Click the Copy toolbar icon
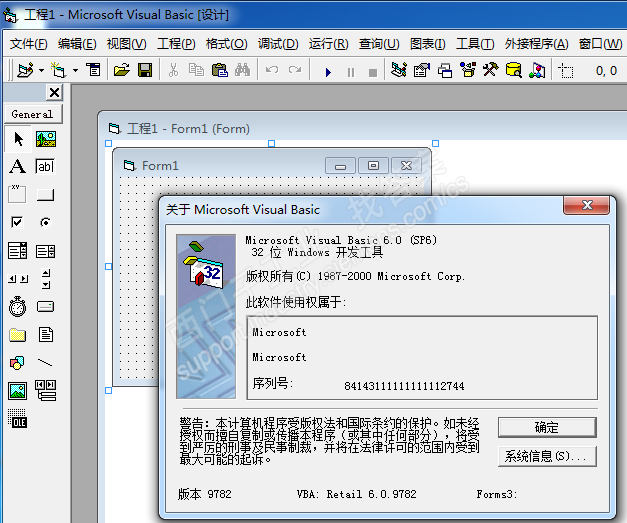The image size is (627, 523). 196,70
